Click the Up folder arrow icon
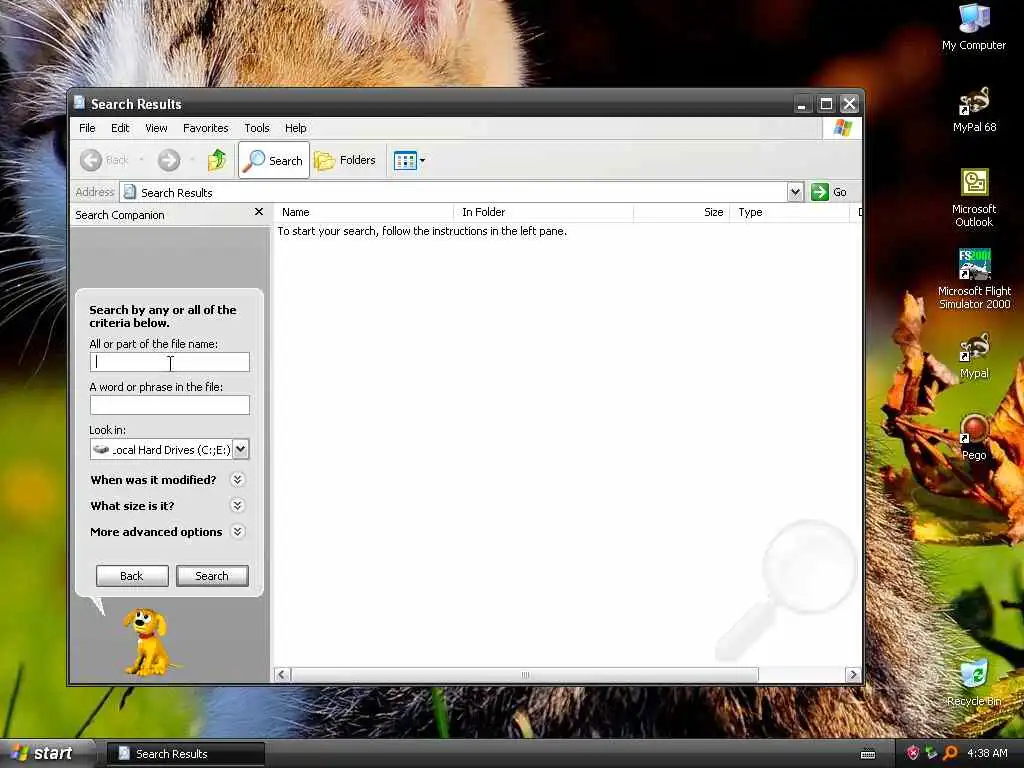 click(x=217, y=160)
